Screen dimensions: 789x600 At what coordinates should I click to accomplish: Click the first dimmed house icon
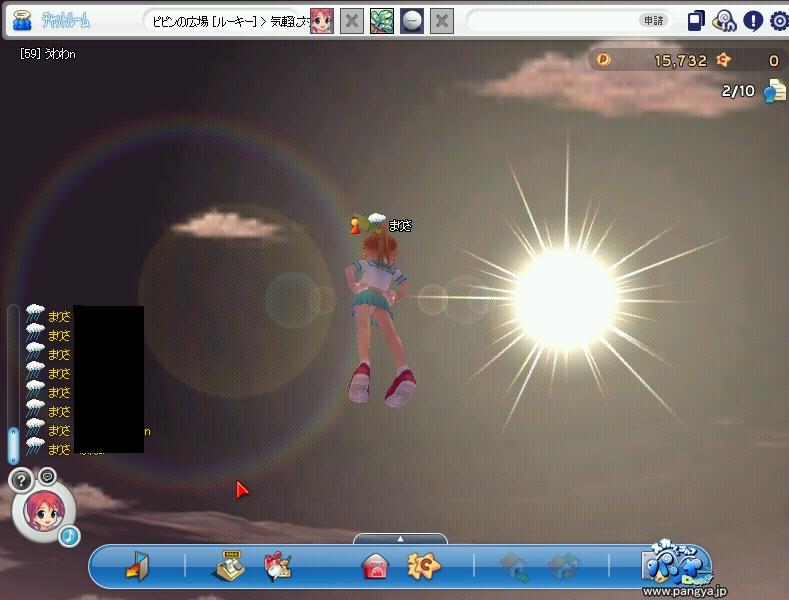pos(513,567)
